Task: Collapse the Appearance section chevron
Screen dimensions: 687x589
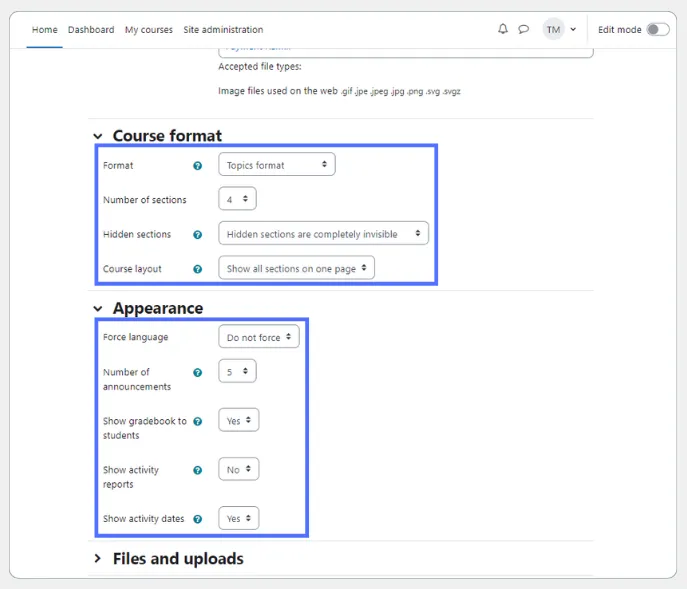Action: point(98,309)
